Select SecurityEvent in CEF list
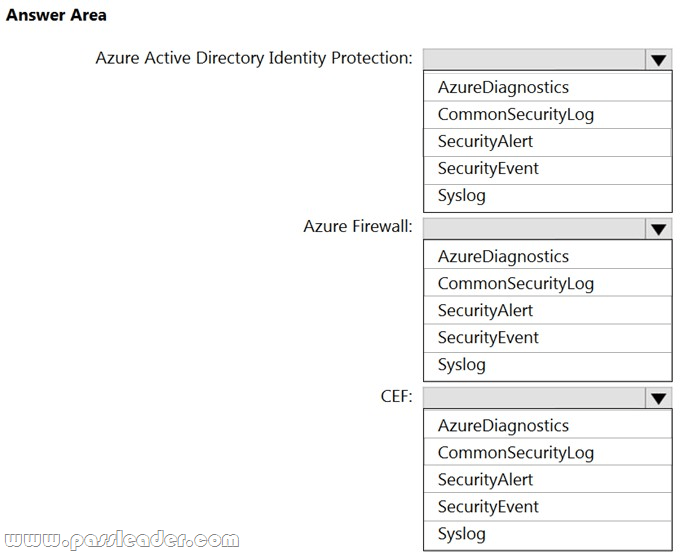Viewport: 693px width, 556px height. pos(548,507)
